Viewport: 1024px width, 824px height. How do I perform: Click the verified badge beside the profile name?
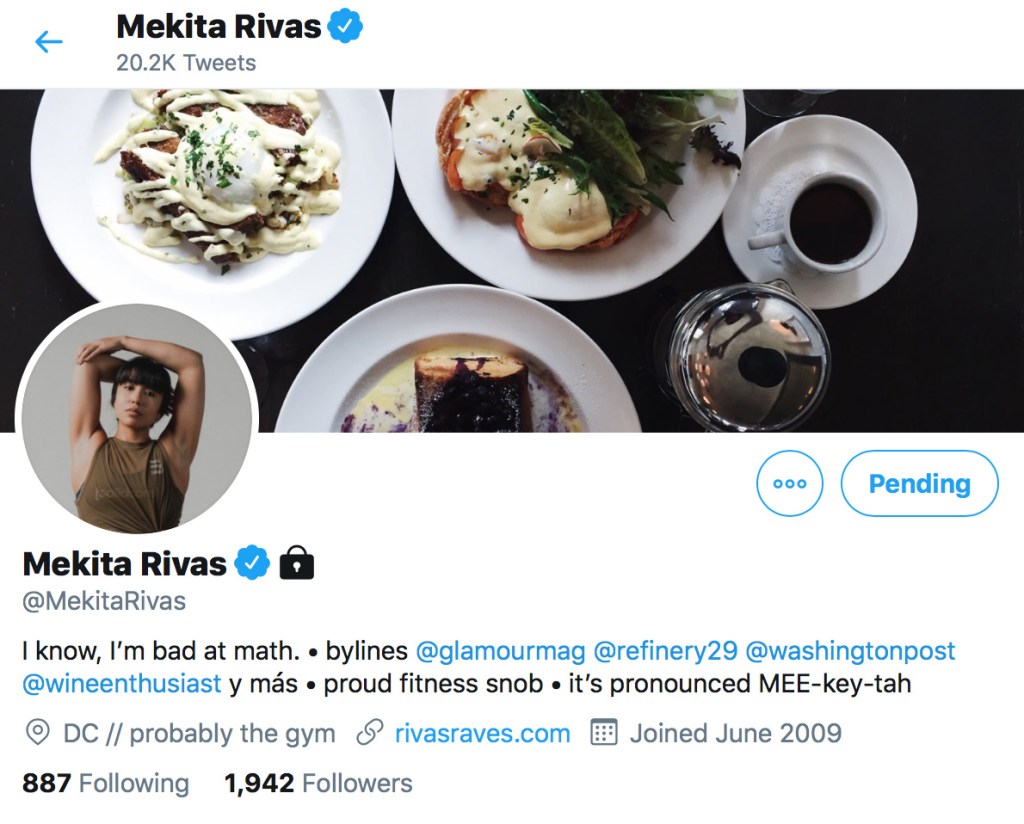point(252,564)
